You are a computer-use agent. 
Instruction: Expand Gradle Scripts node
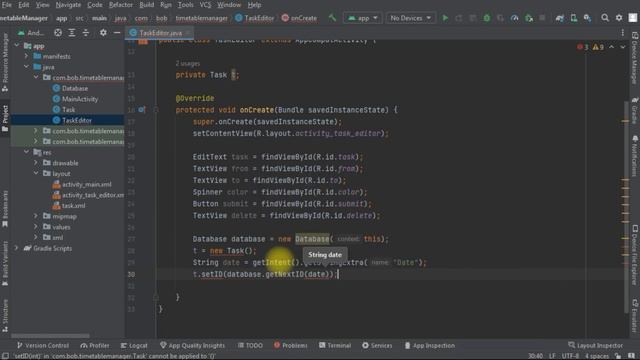(x=17, y=248)
